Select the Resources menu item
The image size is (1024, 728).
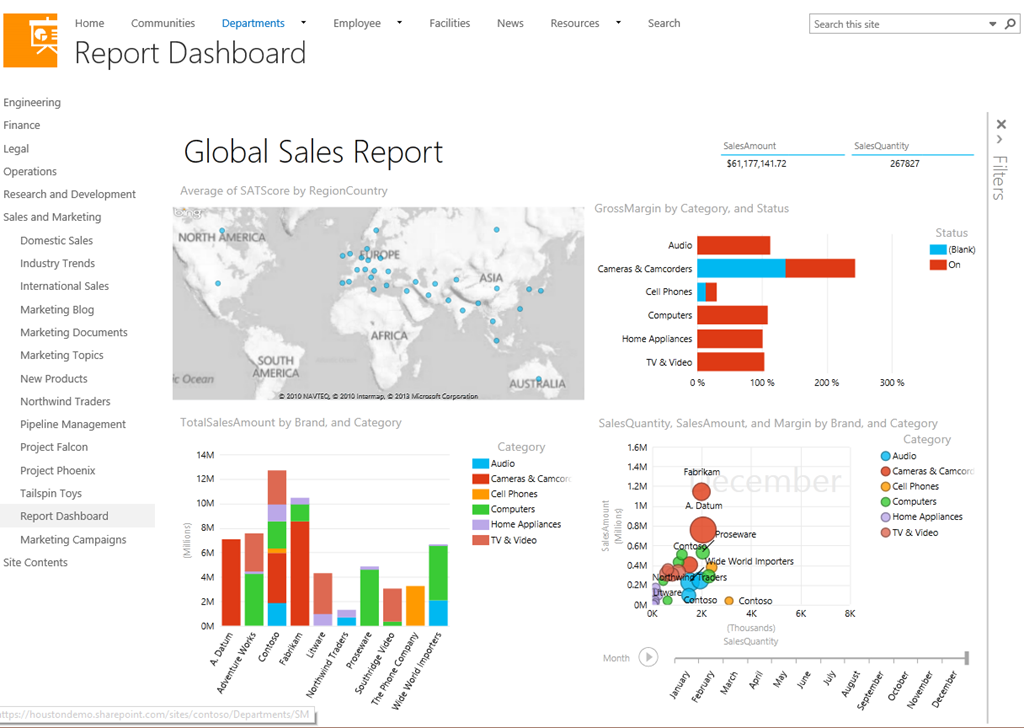[x=575, y=23]
